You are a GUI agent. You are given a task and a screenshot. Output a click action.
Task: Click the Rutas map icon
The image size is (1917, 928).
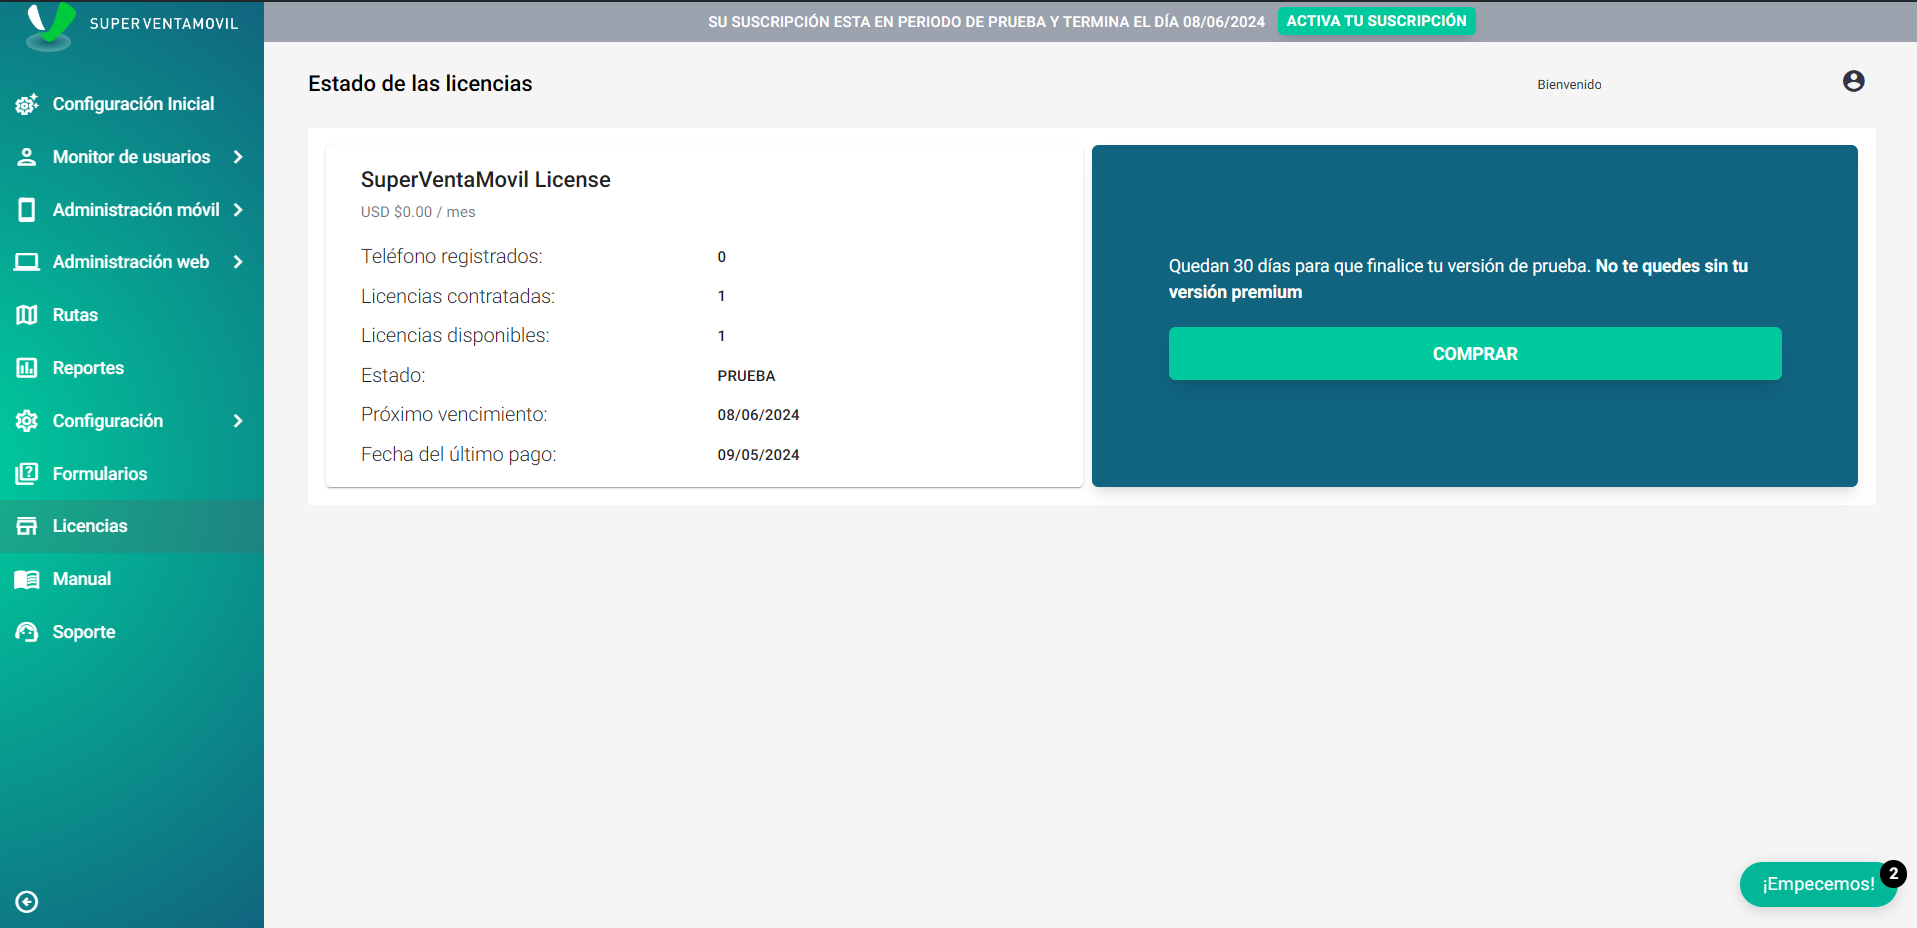[x=27, y=315]
